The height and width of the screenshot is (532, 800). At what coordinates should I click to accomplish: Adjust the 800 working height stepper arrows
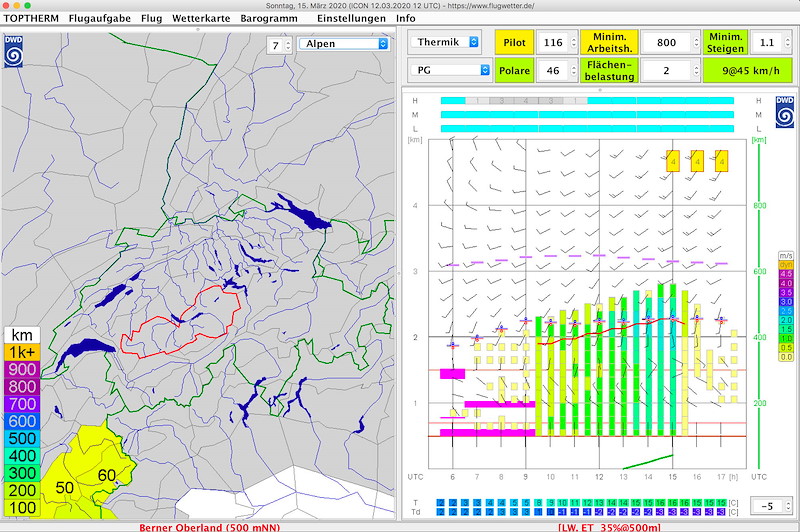696,42
